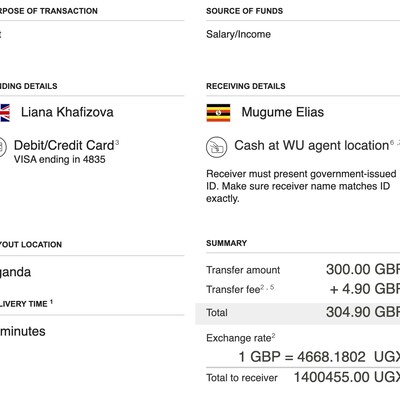
Task: Click Cash at WU agent location text
Action: (312, 146)
